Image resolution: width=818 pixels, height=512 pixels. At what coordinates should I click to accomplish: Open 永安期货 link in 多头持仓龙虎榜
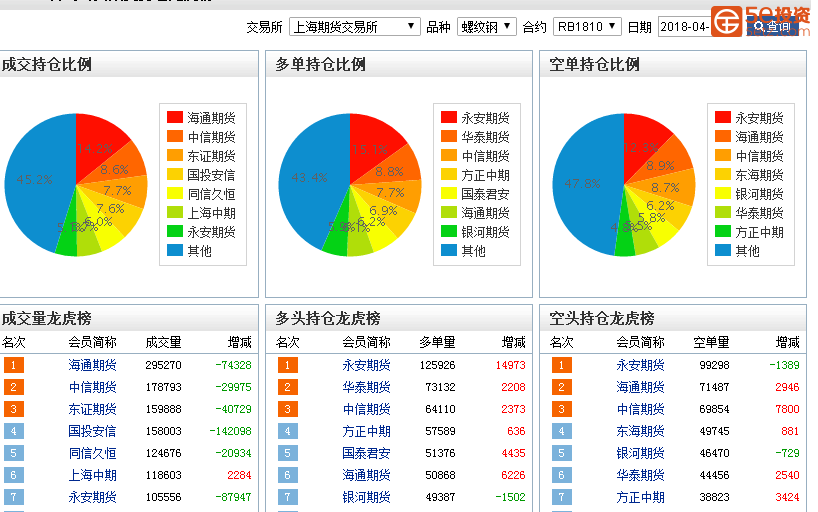pyautogui.click(x=366, y=365)
